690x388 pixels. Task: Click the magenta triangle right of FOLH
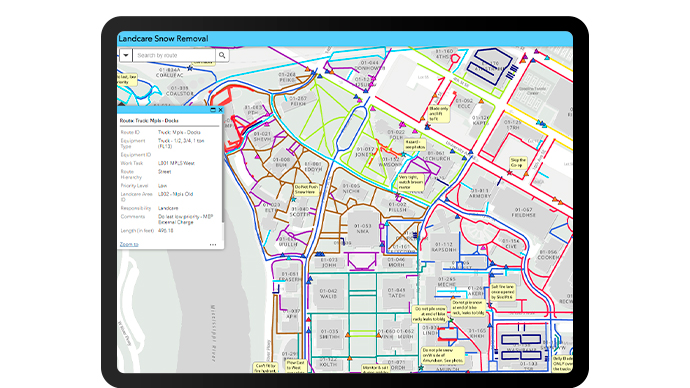415,132
